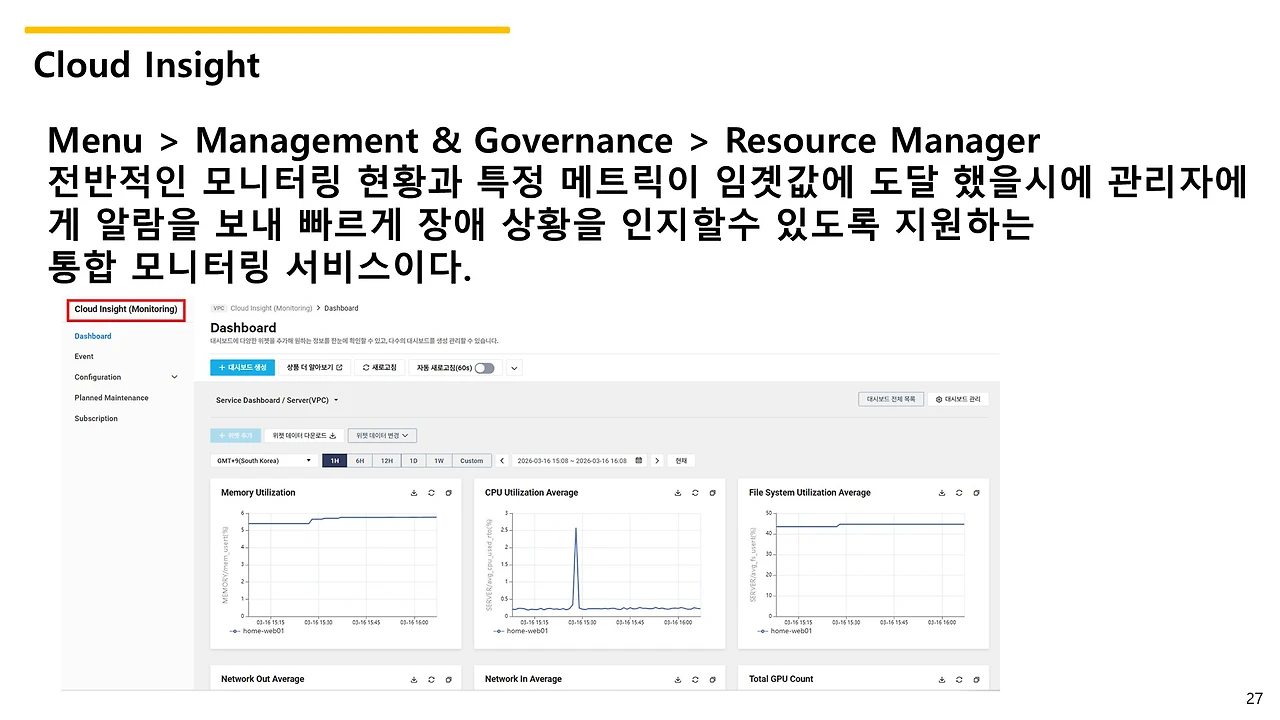
Task: Toggle home-web01 series in Memory Utilization legend
Action: click(x=259, y=631)
